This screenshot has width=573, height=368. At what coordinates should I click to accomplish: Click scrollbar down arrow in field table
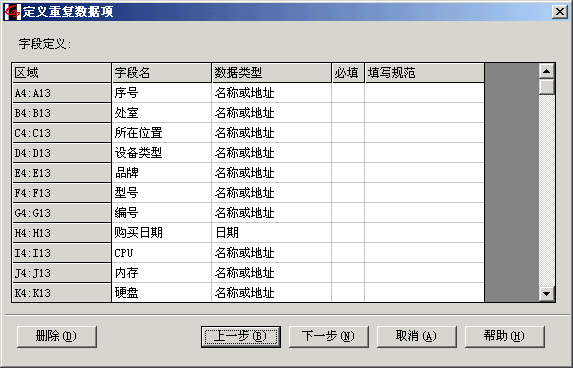click(547, 293)
